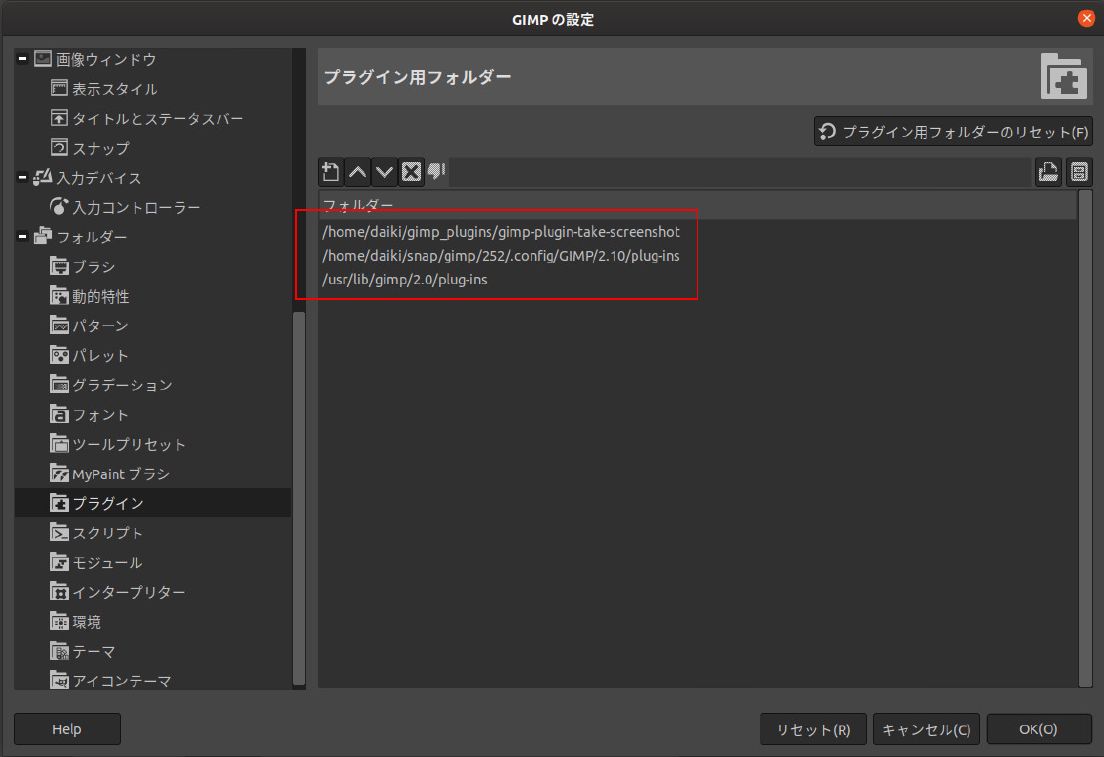1104x757 pixels.
Task: Move the selected folder up
Action: [x=358, y=172]
